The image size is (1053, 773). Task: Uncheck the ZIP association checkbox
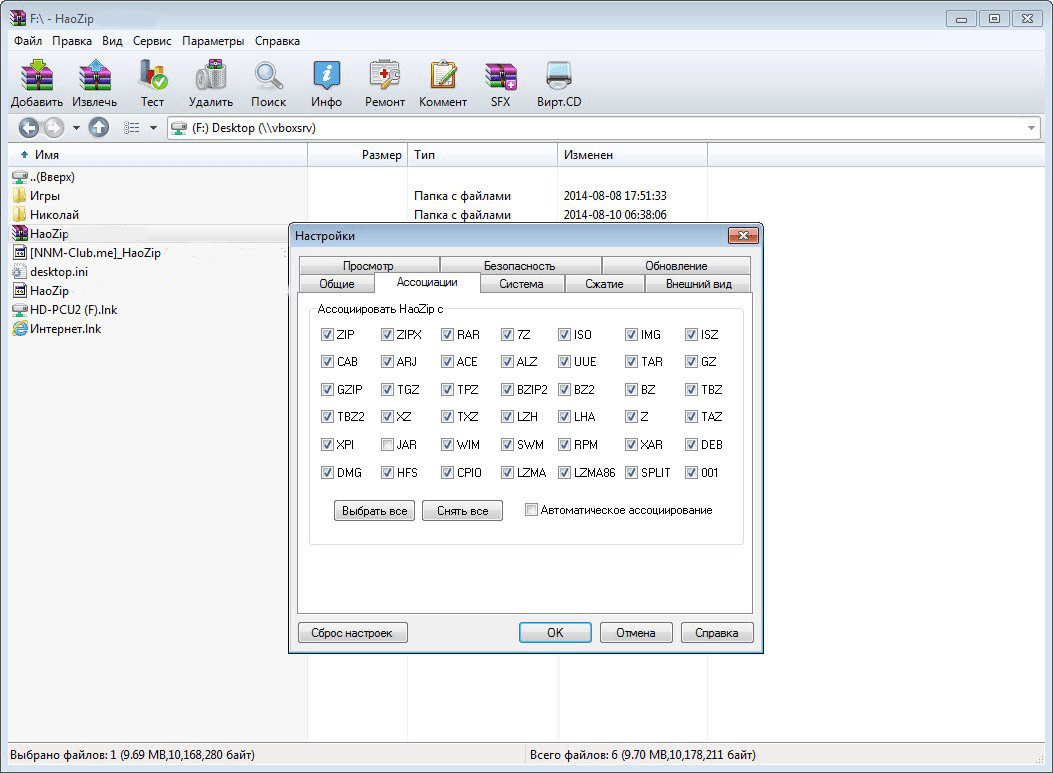tap(327, 334)
